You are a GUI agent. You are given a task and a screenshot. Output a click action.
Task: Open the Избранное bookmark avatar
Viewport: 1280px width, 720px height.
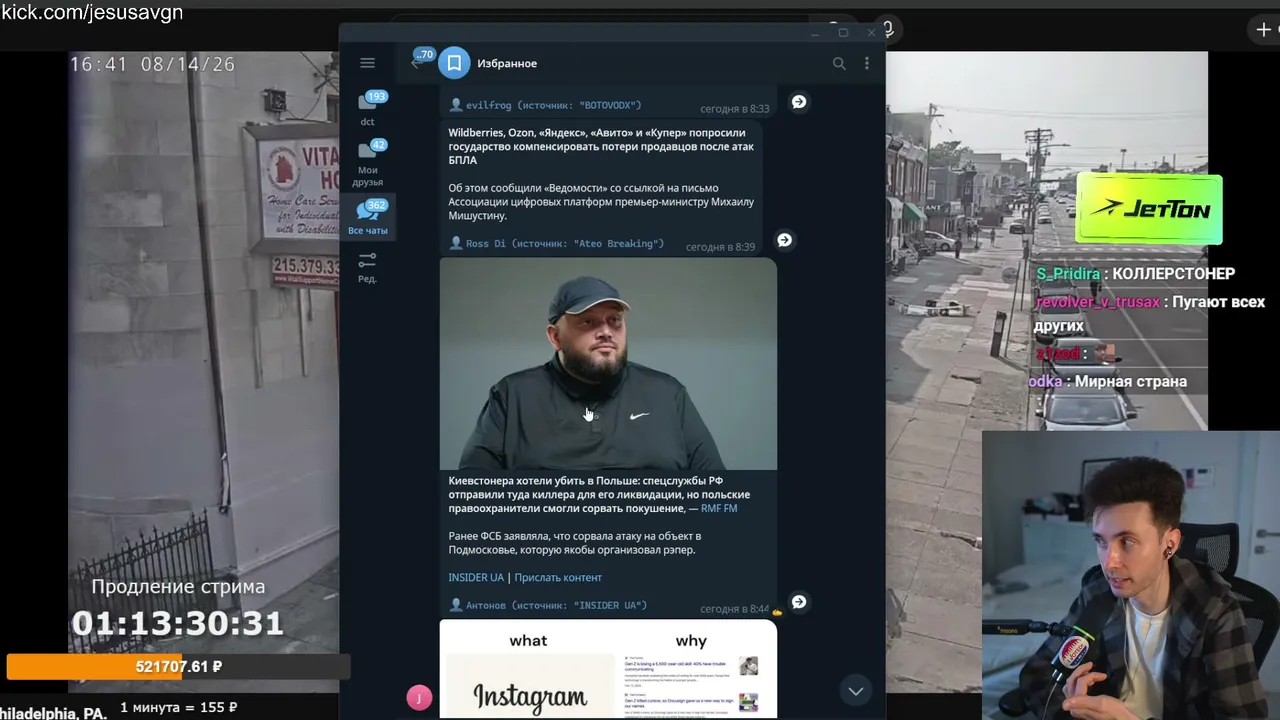[x=454, y=63]
